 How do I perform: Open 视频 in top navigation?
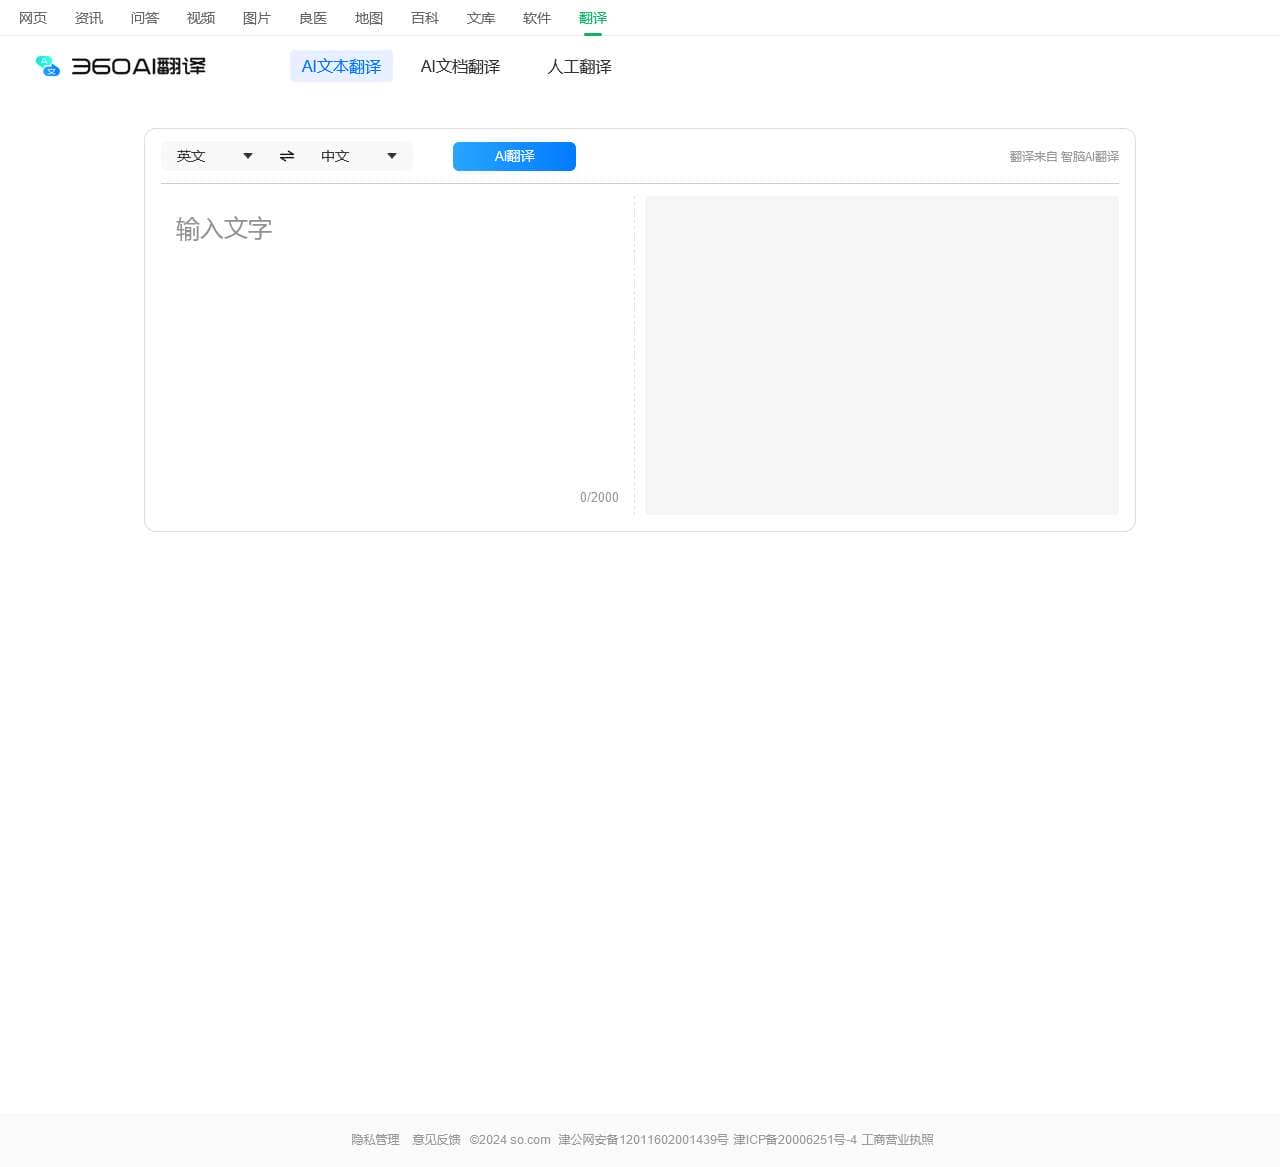point(201,18)
